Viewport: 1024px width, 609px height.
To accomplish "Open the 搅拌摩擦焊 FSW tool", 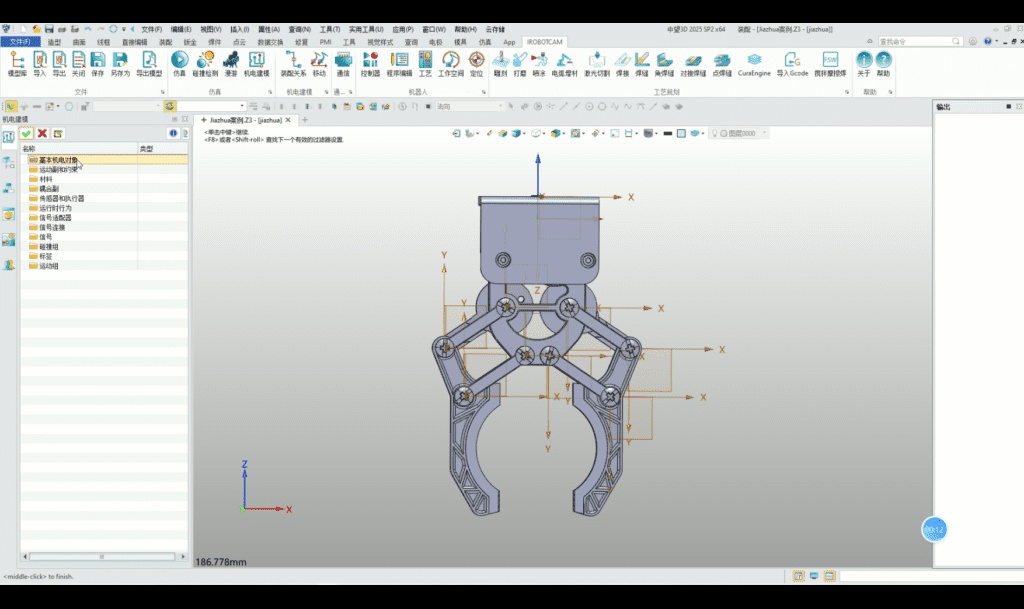I will coord(830,64).
